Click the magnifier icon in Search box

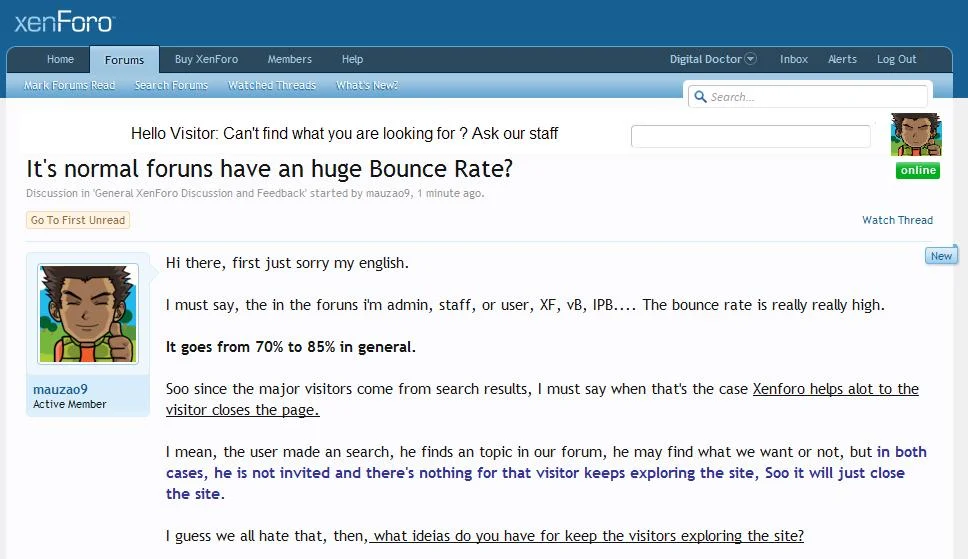(700, 96)
